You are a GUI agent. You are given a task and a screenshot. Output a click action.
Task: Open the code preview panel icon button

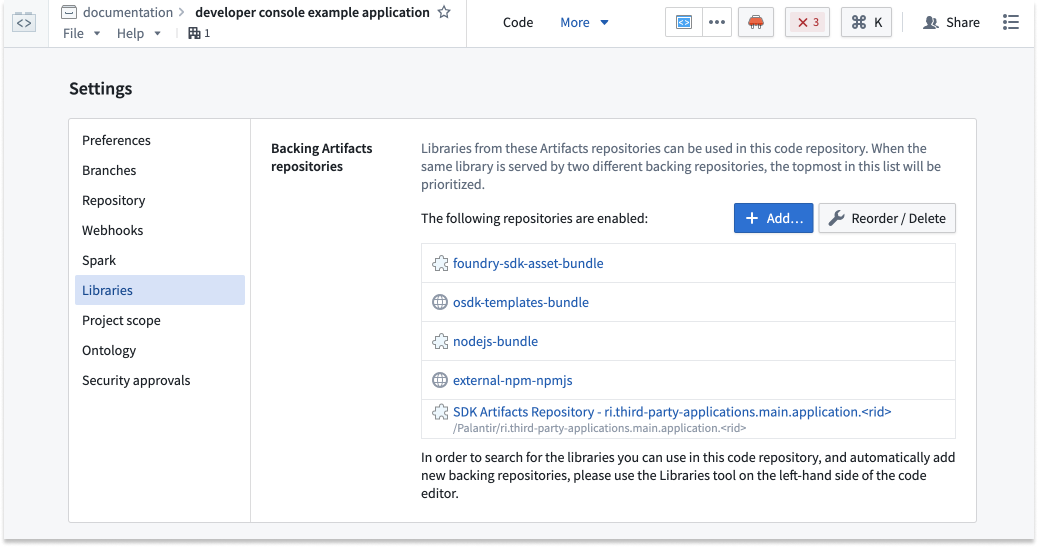coord(683,23)
